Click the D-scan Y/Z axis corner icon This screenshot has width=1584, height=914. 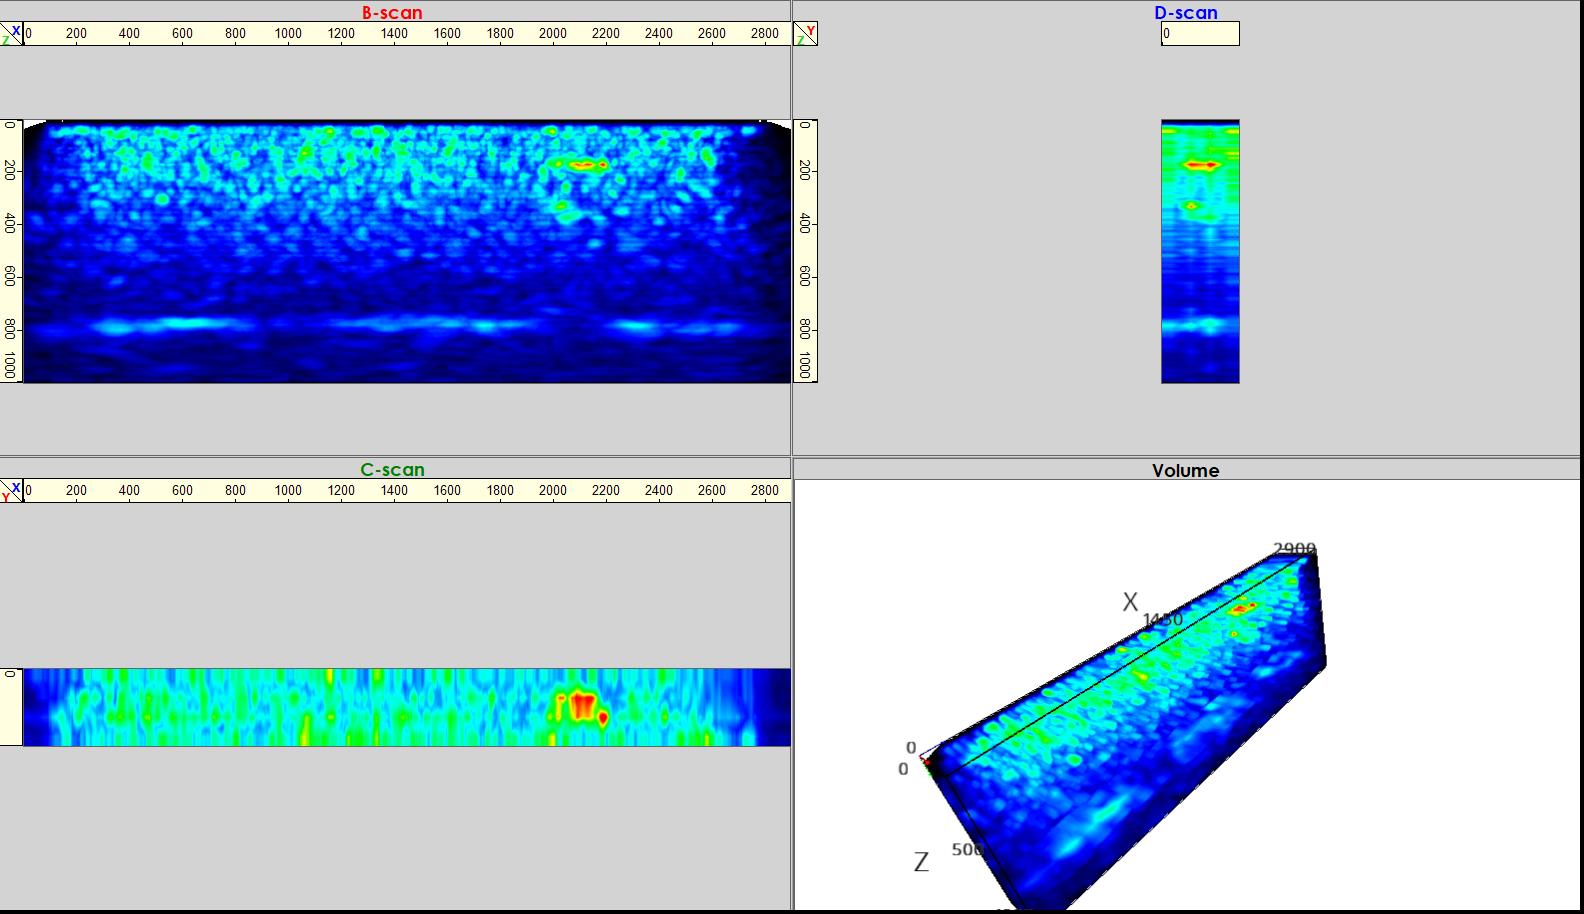(x=805, y=34)
